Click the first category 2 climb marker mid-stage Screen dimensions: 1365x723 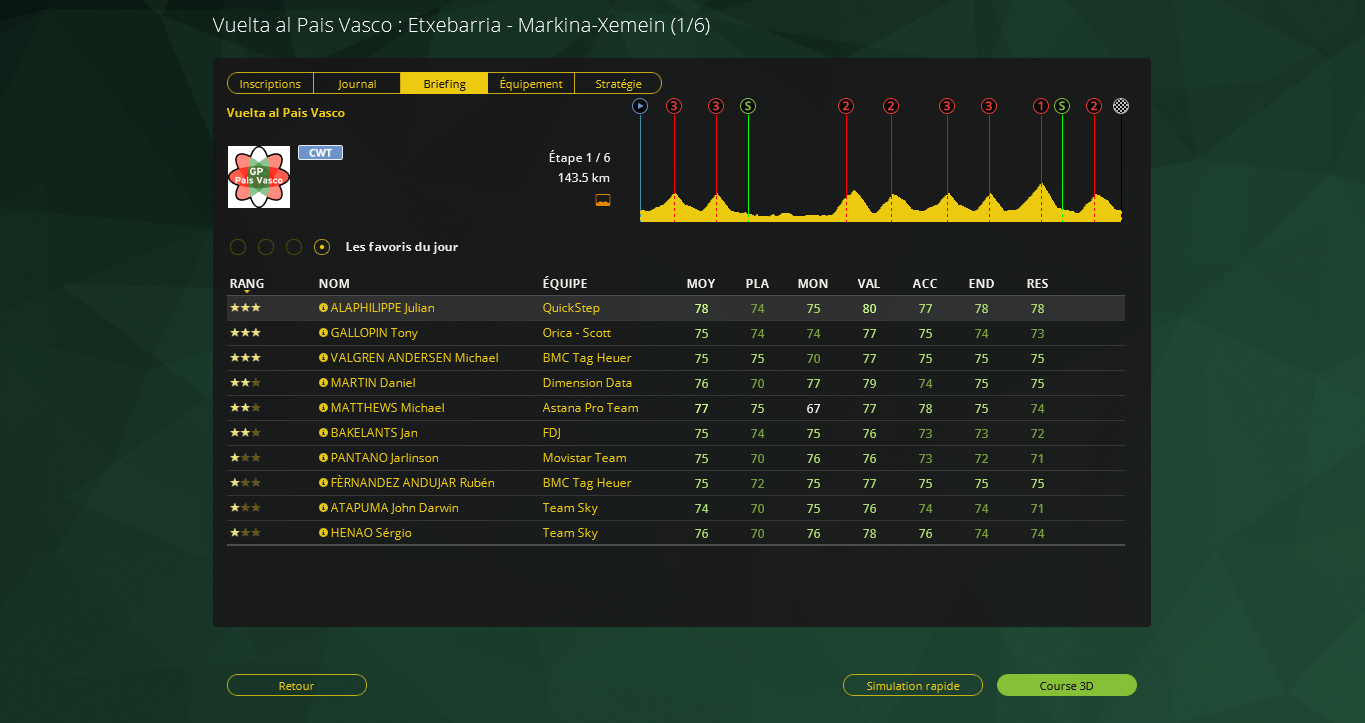tap(846, 106)
